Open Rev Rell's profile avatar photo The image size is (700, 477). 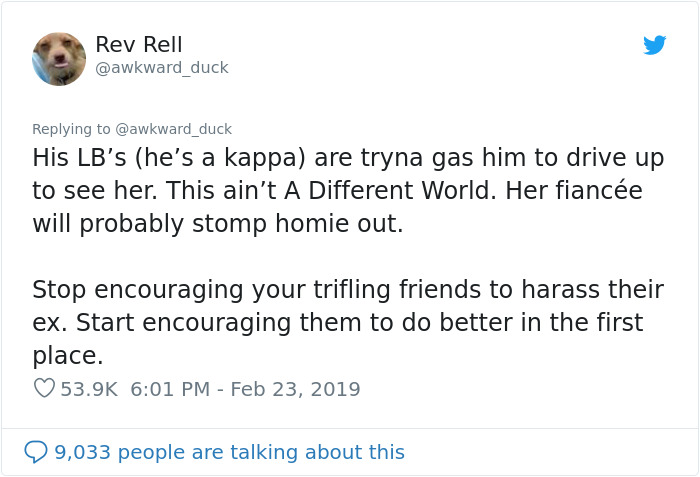pos(59,59)
